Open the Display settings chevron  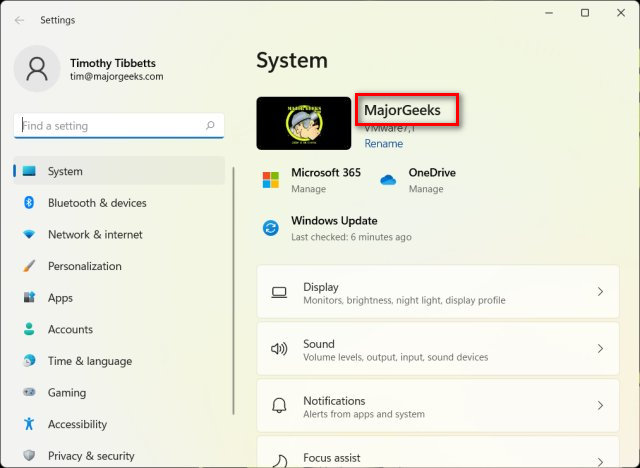[600, 292]
